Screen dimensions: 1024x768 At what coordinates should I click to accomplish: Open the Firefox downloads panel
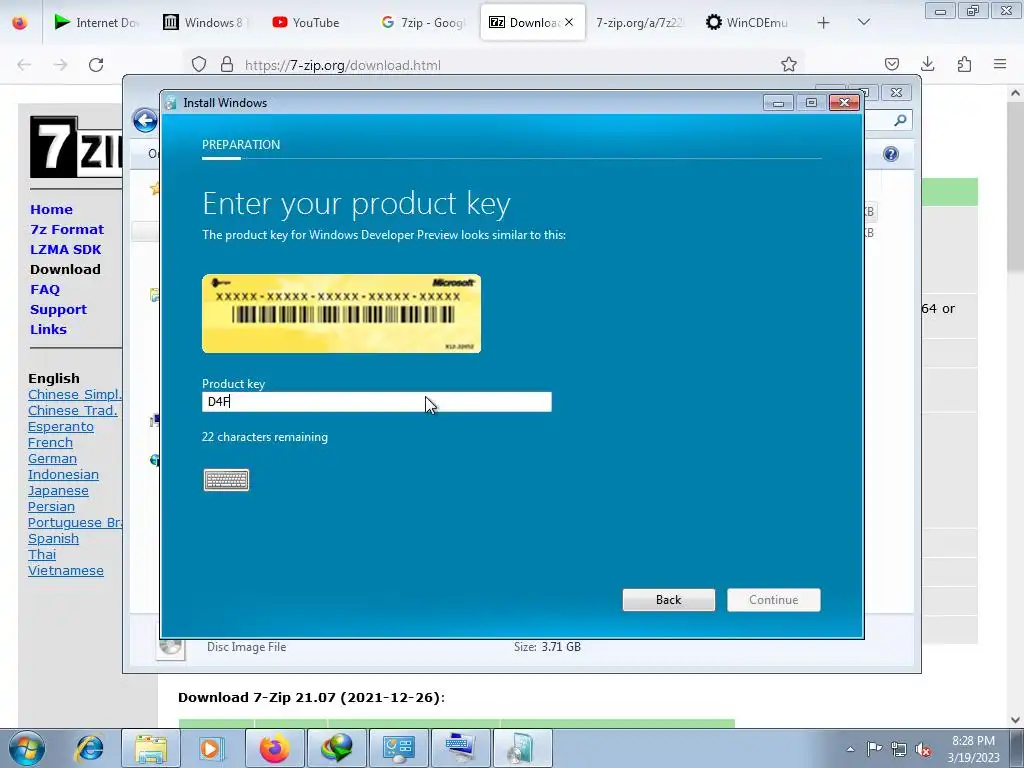tap(927, 64)
